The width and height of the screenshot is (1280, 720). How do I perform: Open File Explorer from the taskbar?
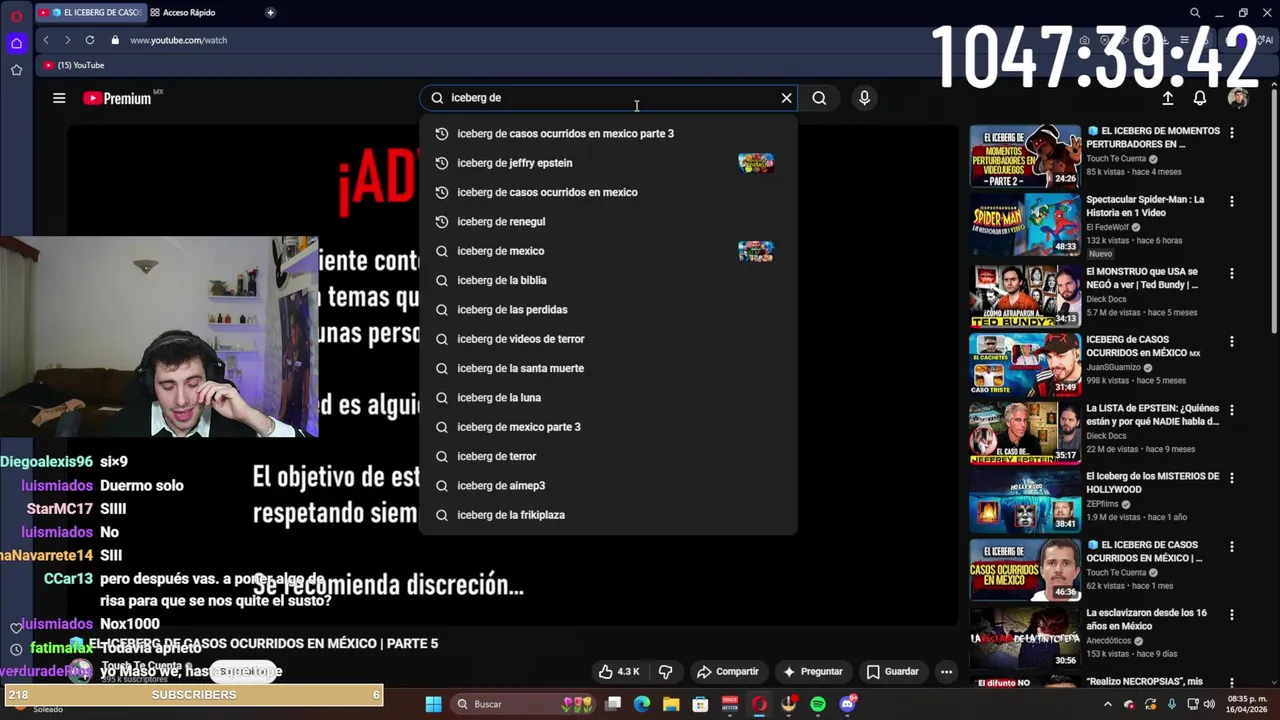point(671,704)
